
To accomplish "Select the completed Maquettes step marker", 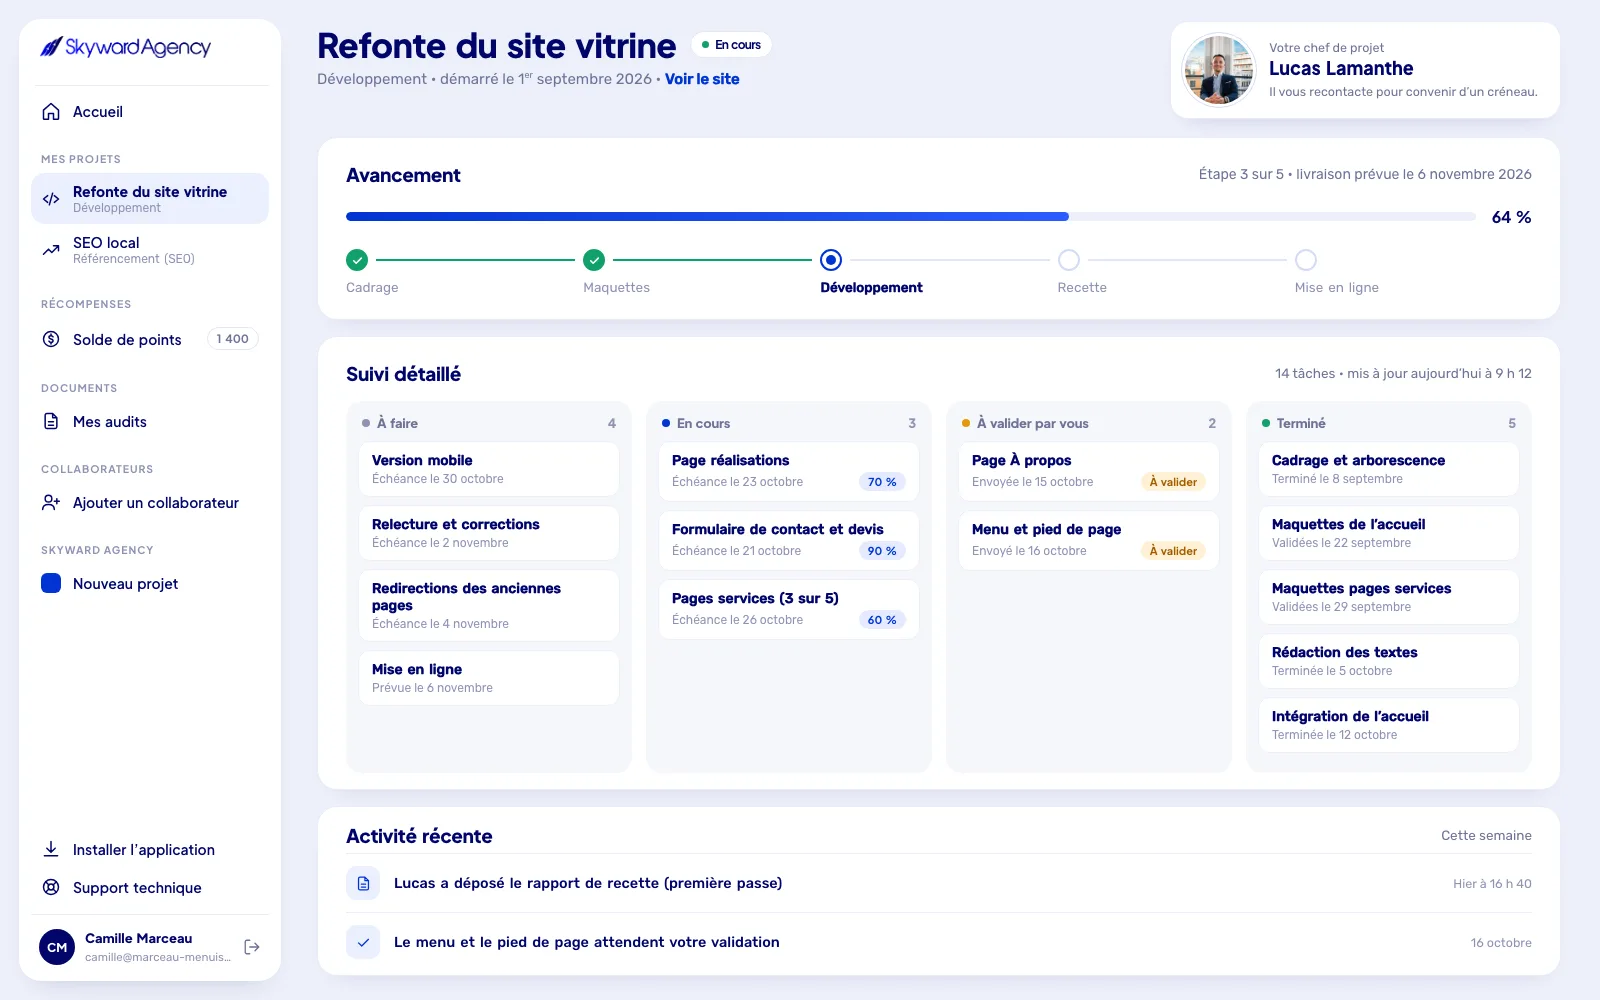I will pos(594,260).
